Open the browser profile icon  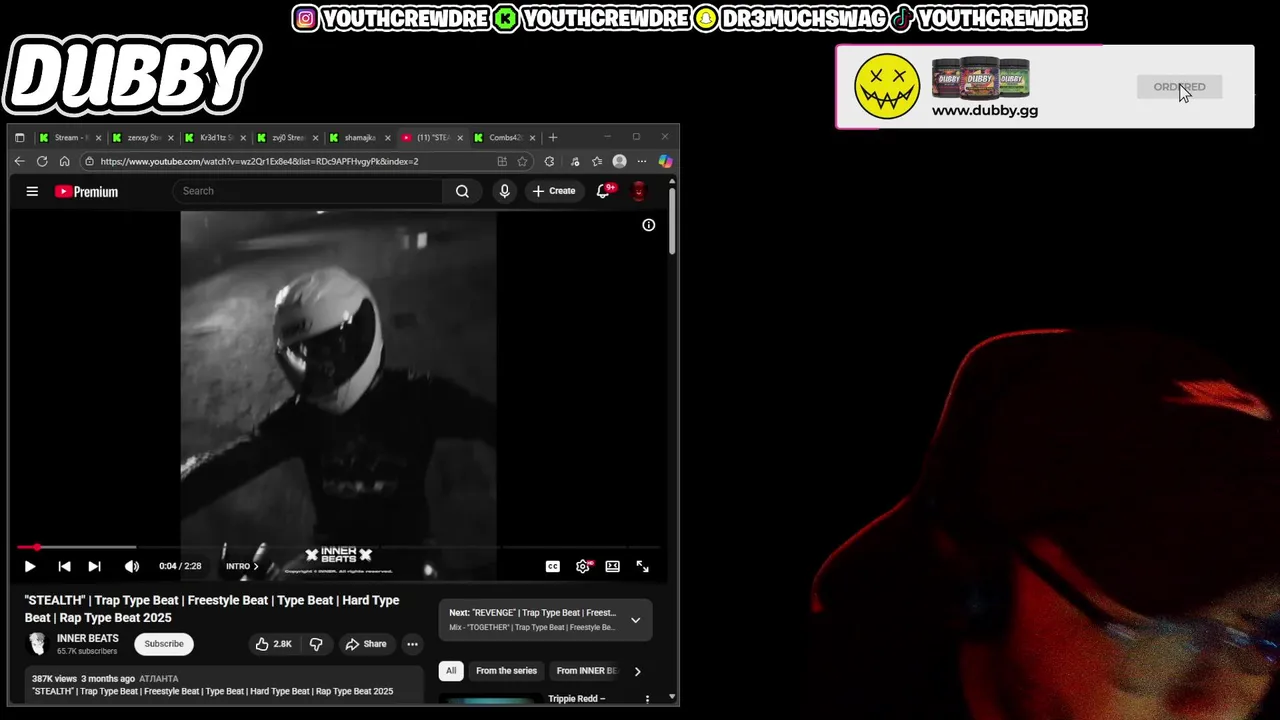[619, 161]
